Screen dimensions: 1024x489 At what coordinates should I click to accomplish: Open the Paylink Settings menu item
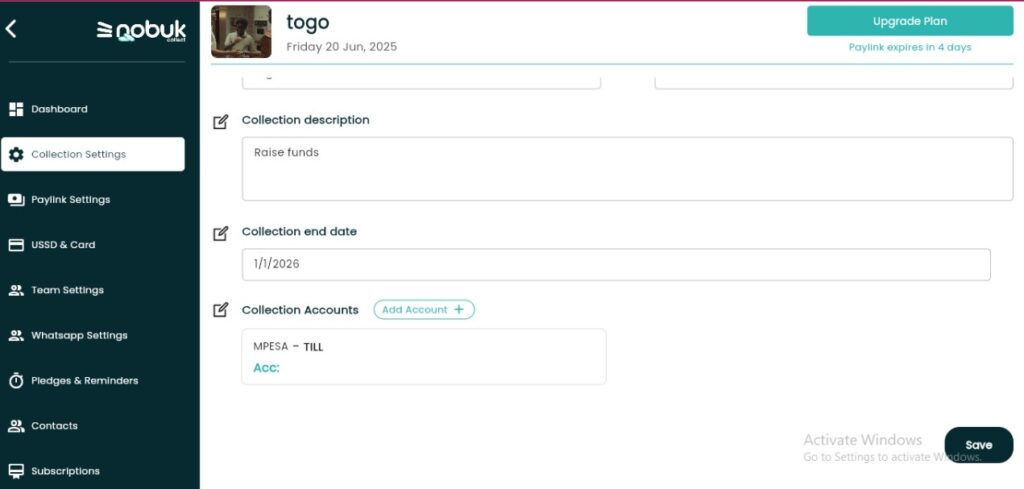pyautogui.click(x=70, y=200)
